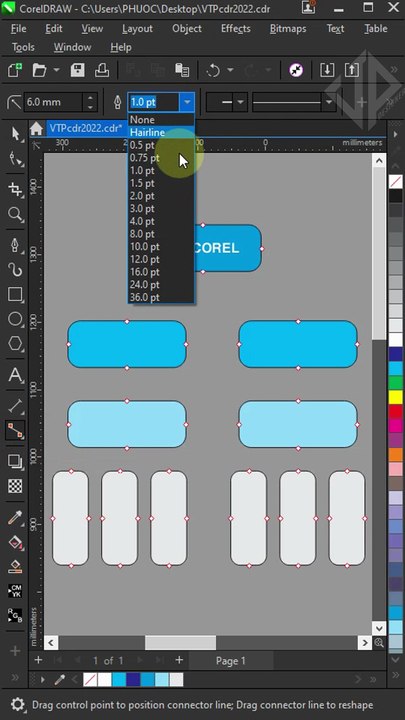Click the outline width value field
The width and height of the screenshot is (405, 720).
154,102
